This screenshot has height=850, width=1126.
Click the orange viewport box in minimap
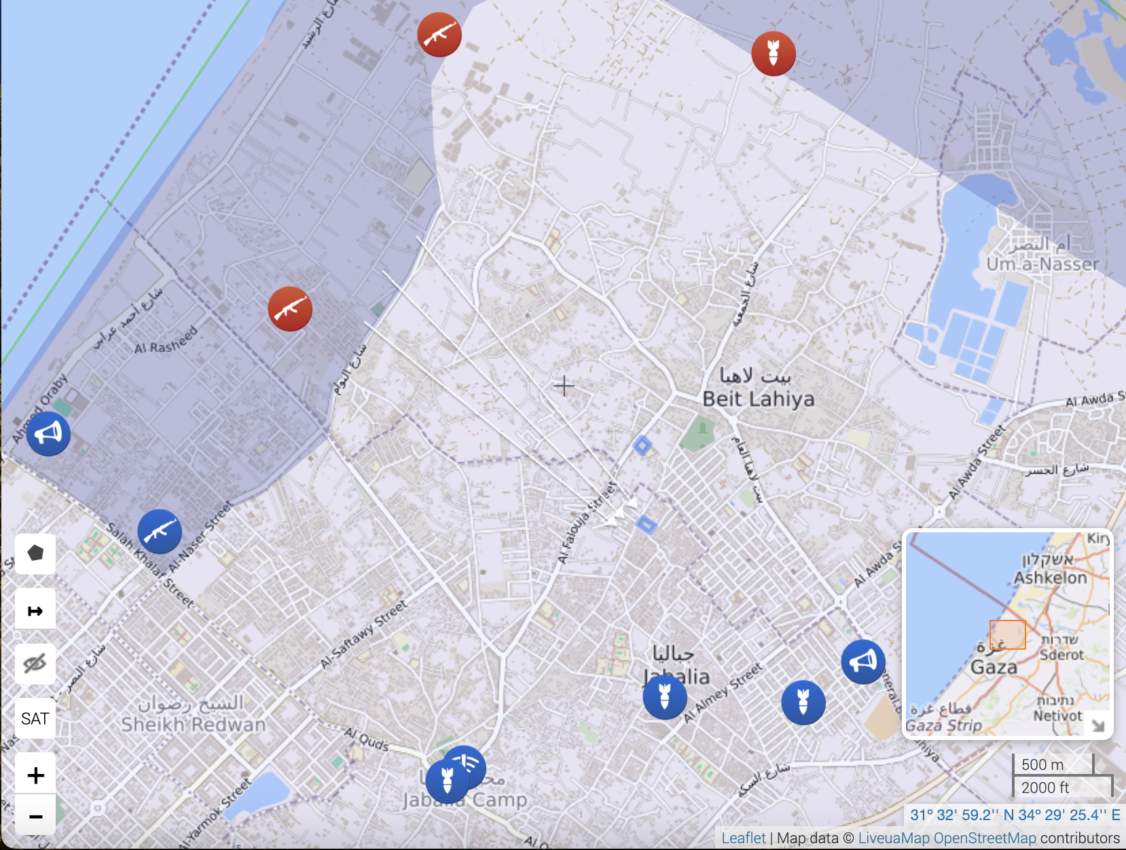(1007, 635)
